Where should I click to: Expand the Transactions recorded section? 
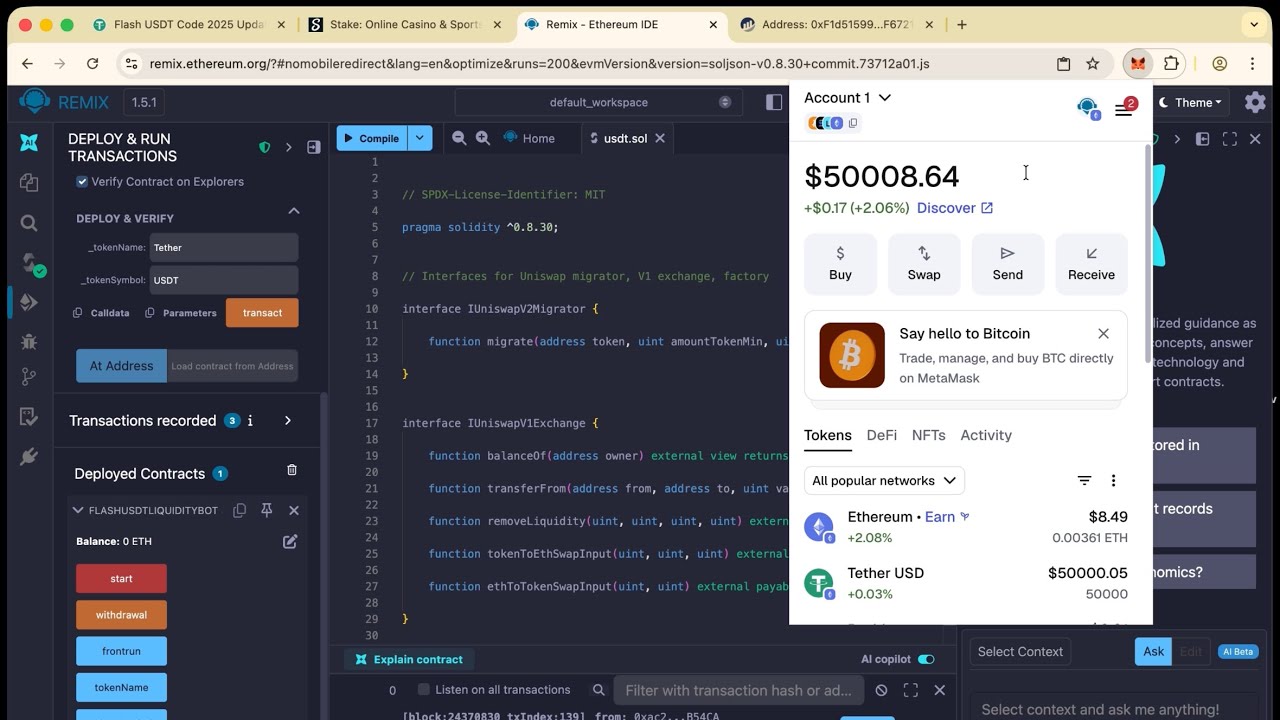pyautogui.click(x=288, y=421)
